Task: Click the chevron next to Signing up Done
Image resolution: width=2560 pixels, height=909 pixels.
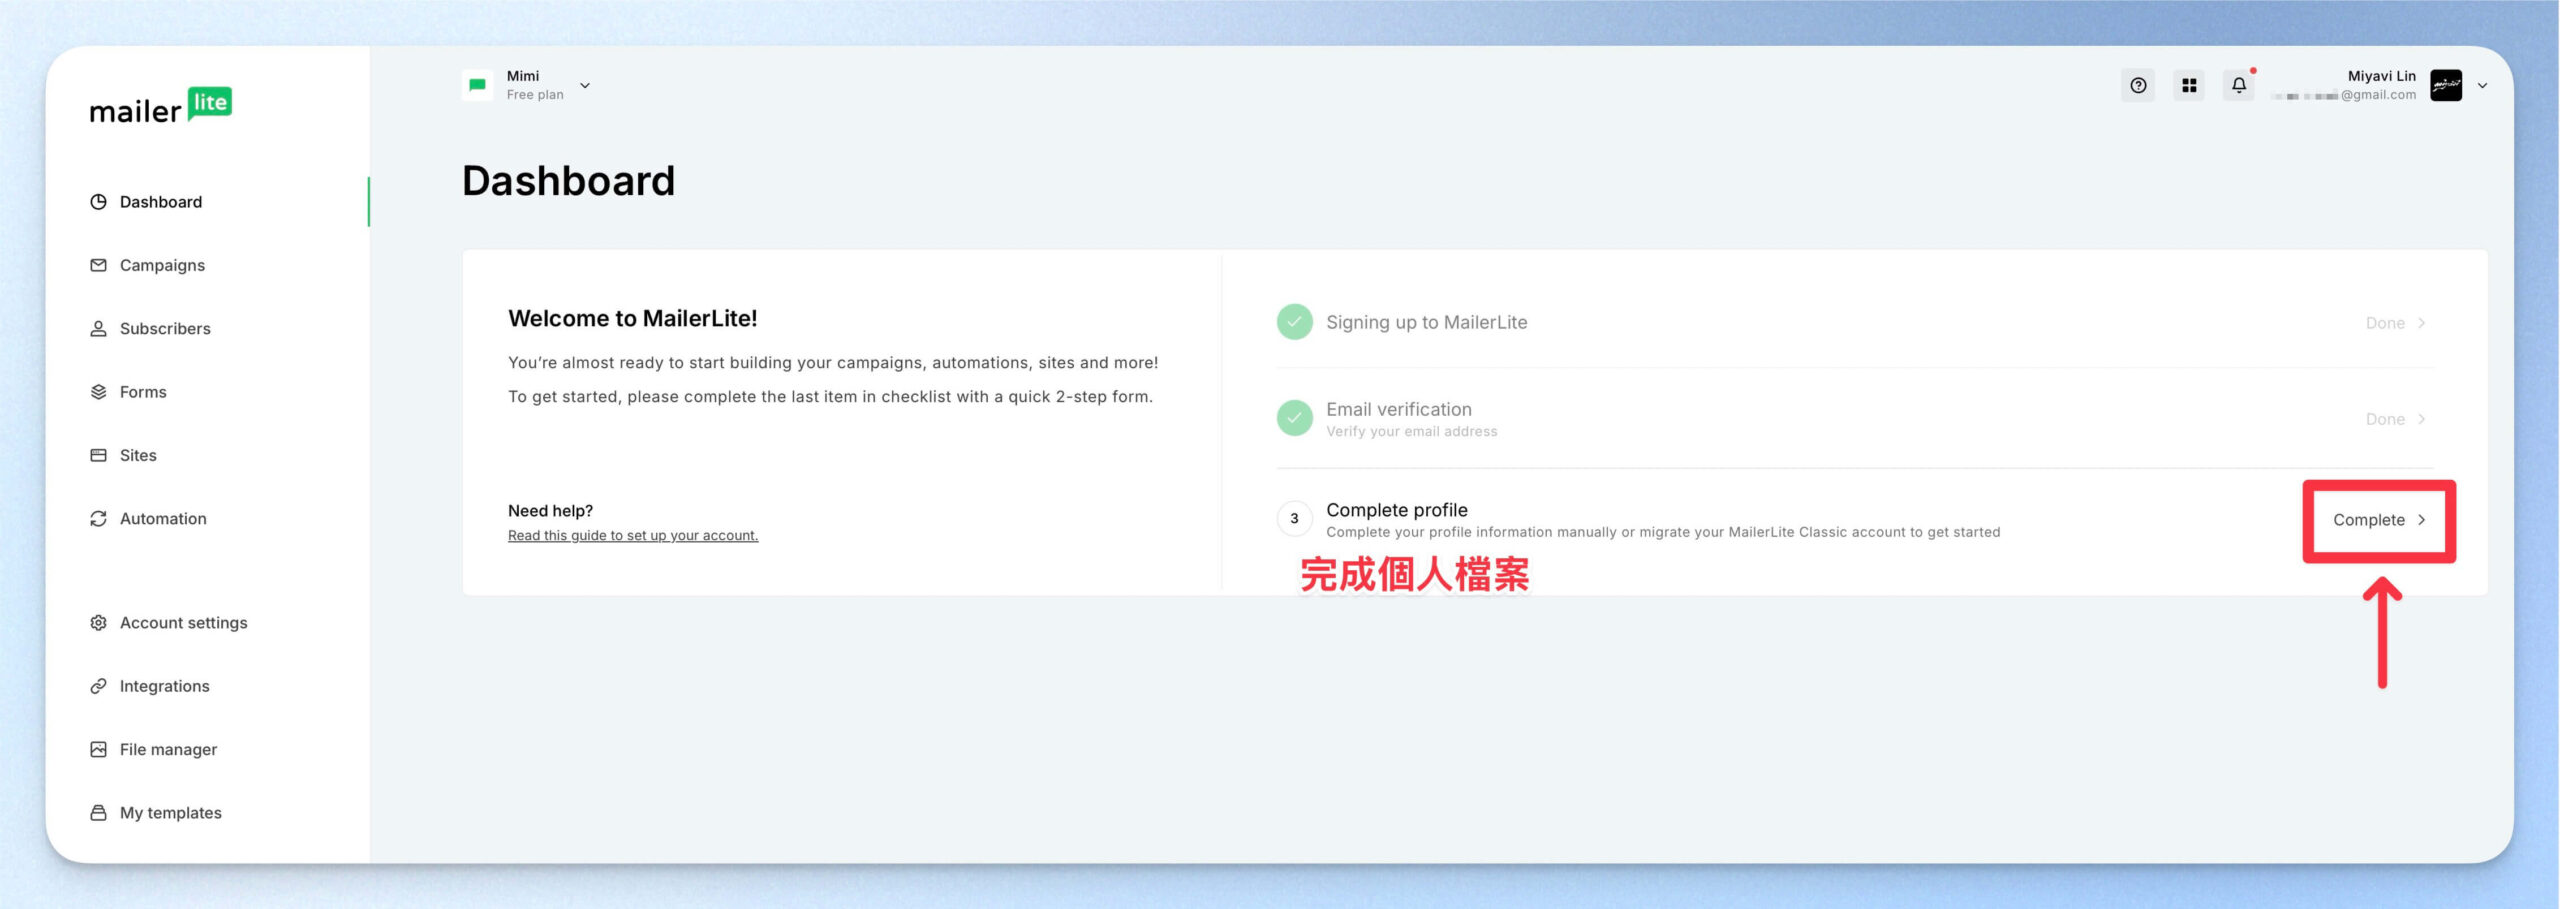Action: [x=2422, y=323]
